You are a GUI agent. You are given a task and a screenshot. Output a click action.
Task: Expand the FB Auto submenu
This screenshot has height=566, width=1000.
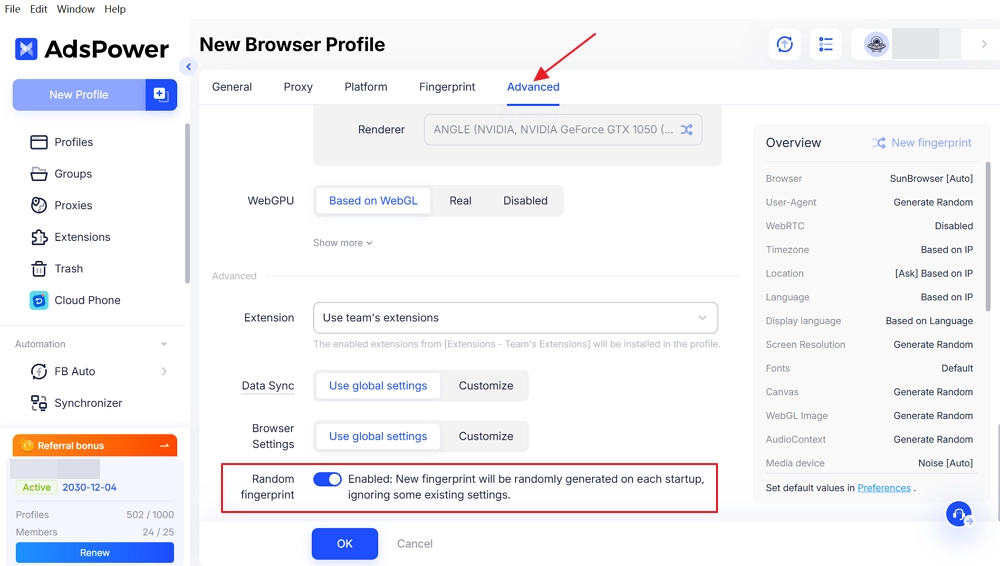click(x=164, y=372)
